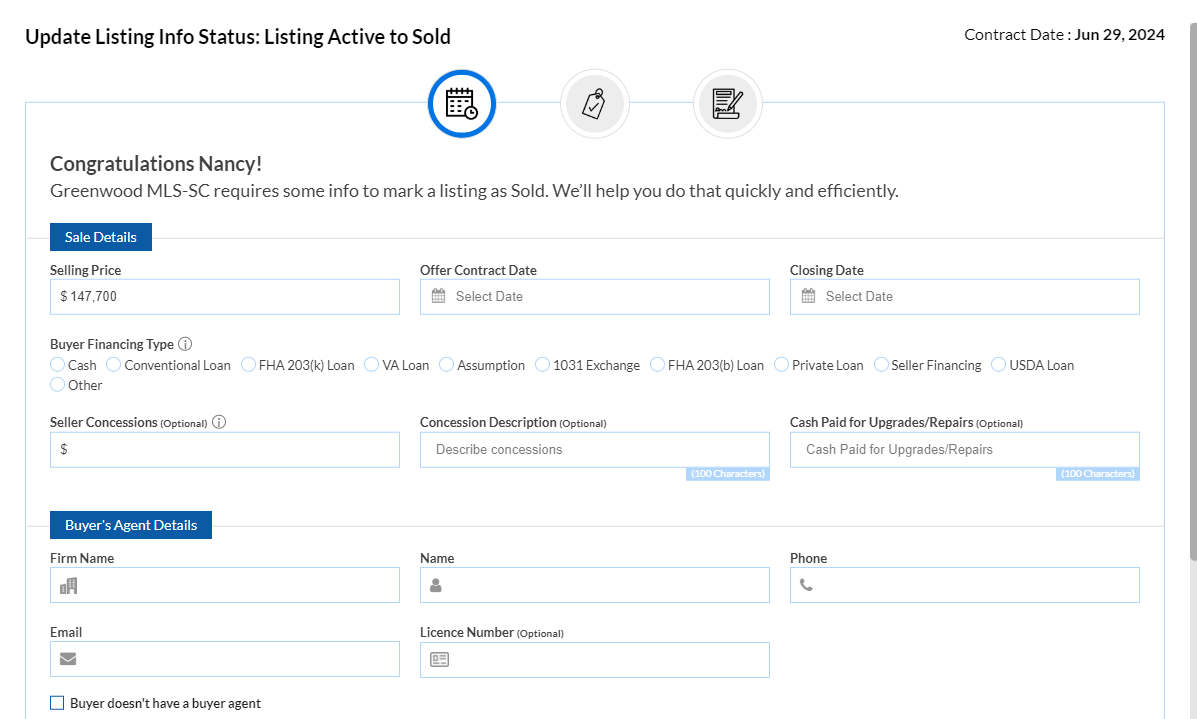
Task: Choose the Conventional Loan option
Action: pyautogui.click(x=114, y=365)
